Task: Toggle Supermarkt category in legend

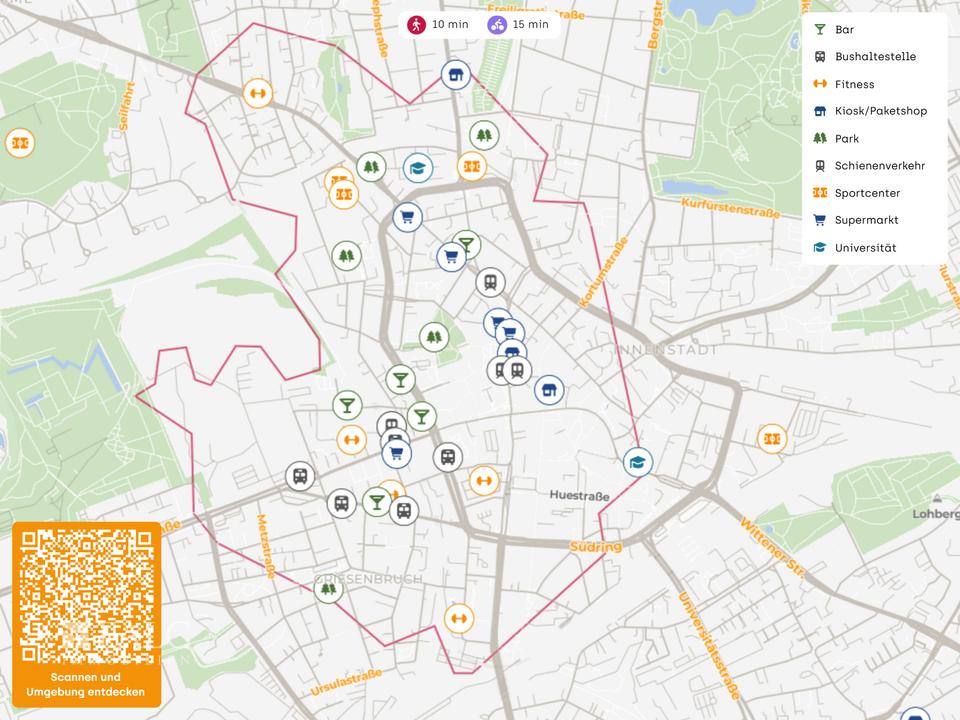Action: pos(866,220)
